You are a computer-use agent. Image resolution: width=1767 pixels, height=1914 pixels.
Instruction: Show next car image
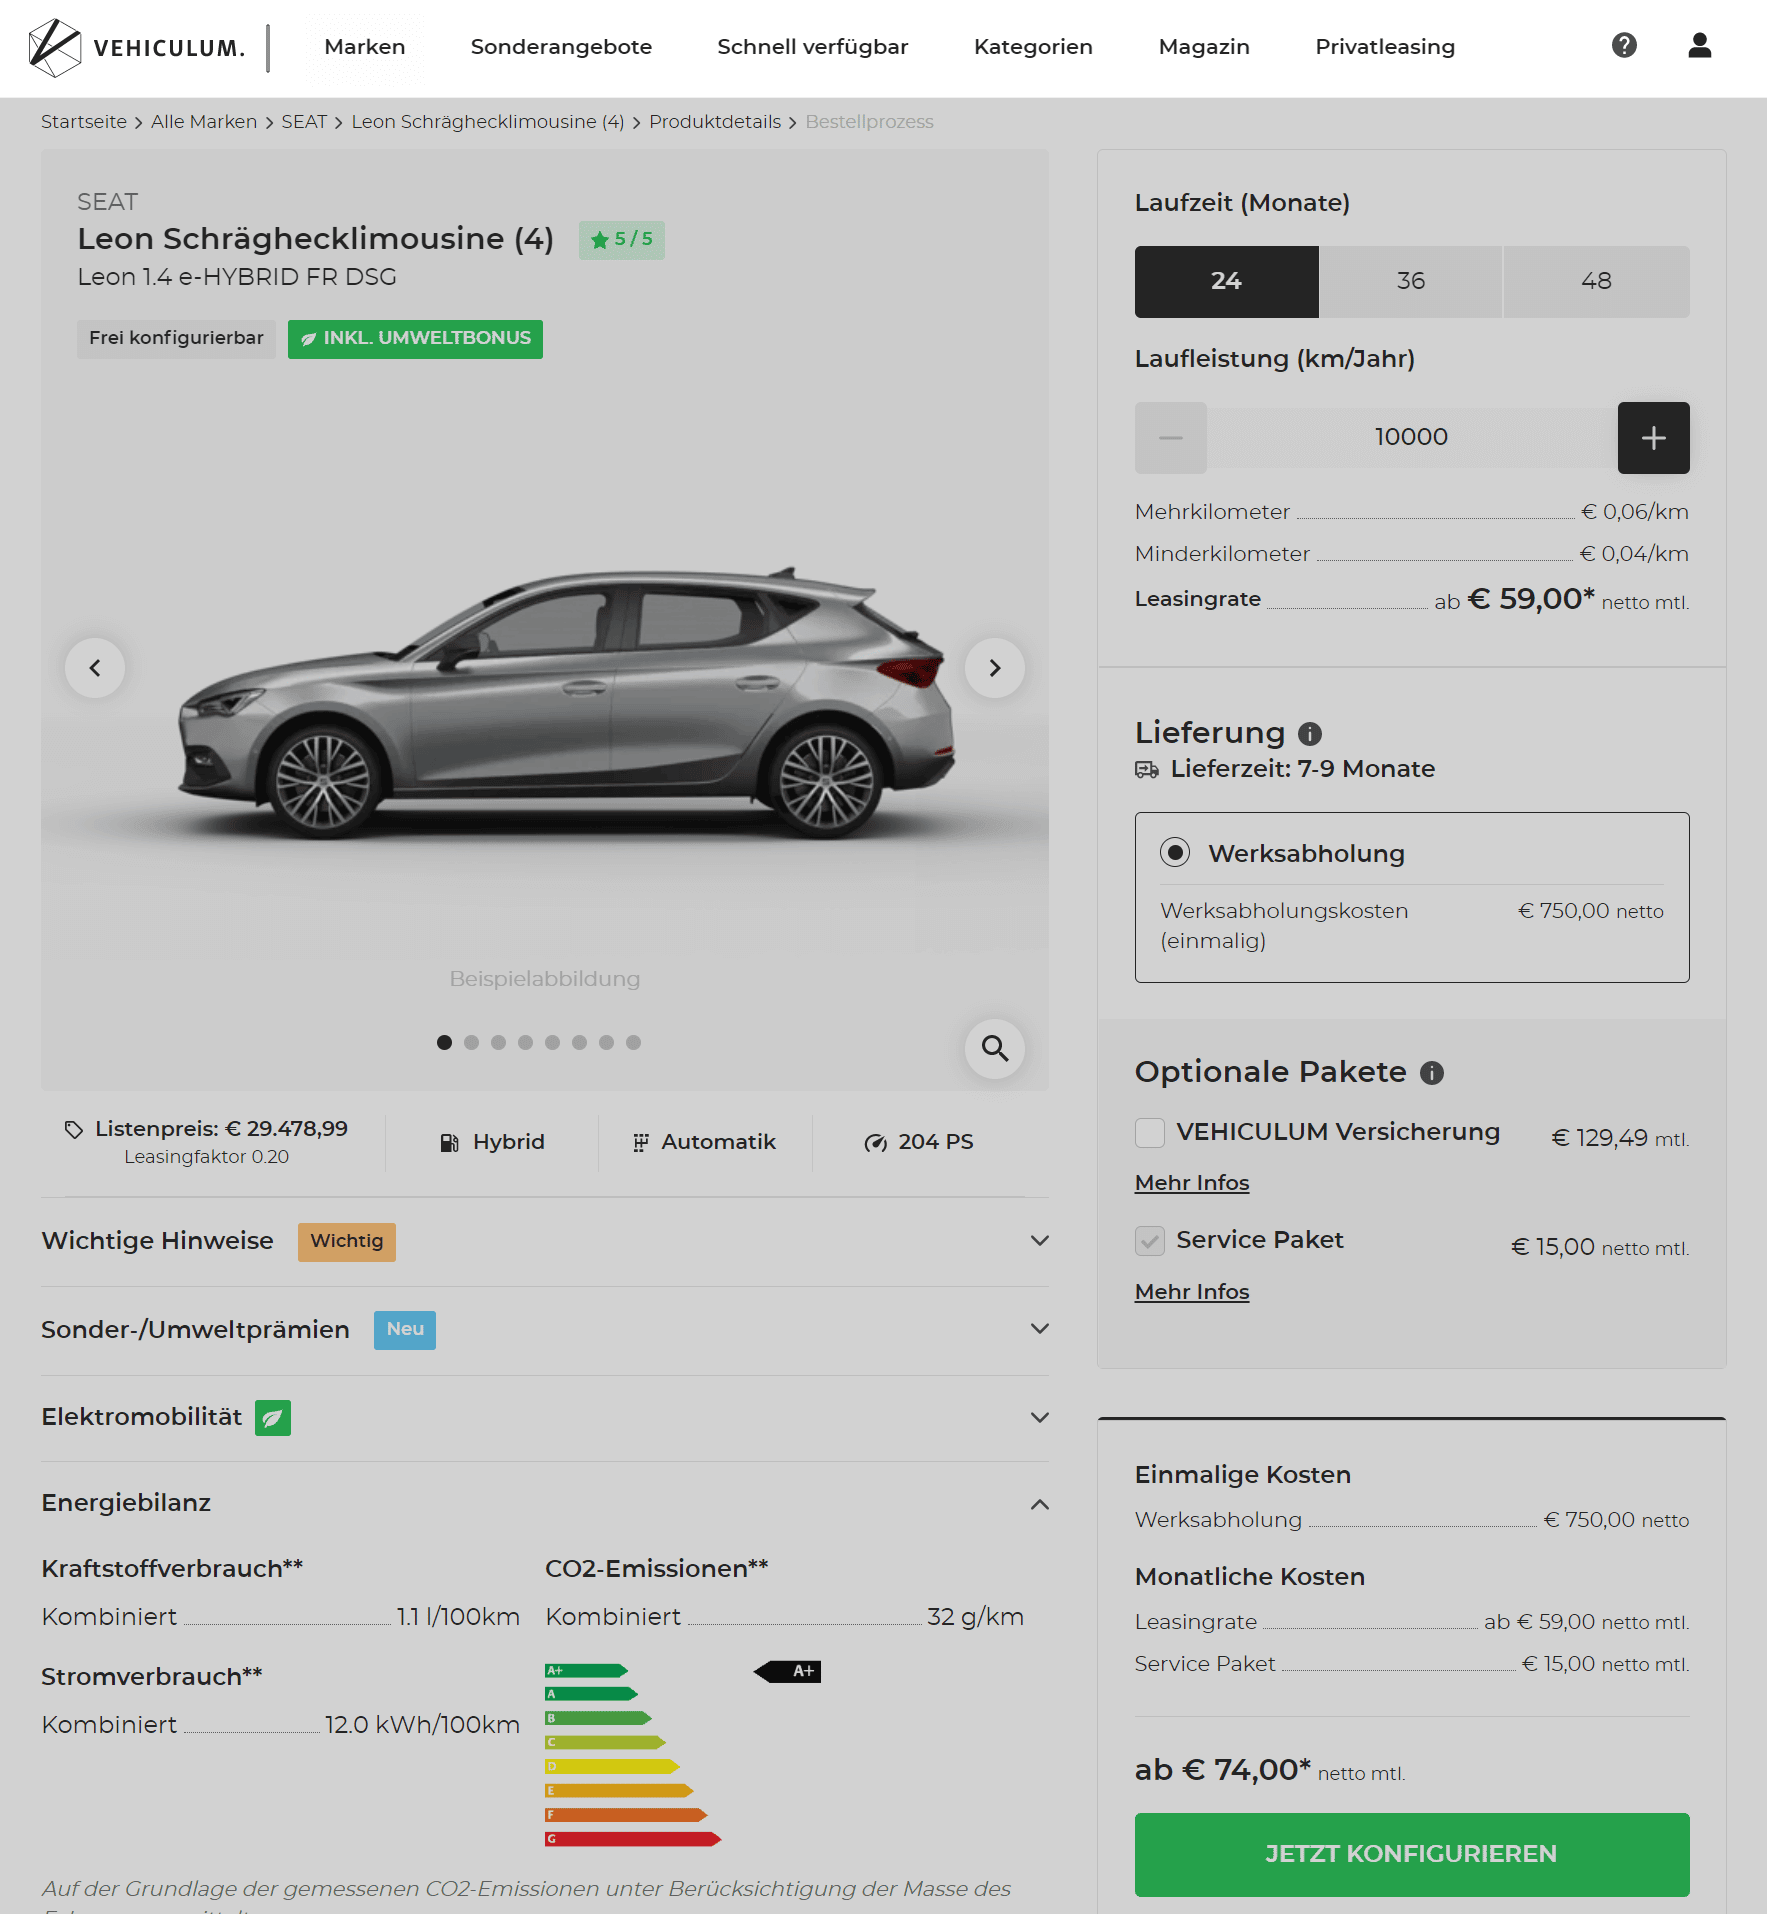[995, 668]
